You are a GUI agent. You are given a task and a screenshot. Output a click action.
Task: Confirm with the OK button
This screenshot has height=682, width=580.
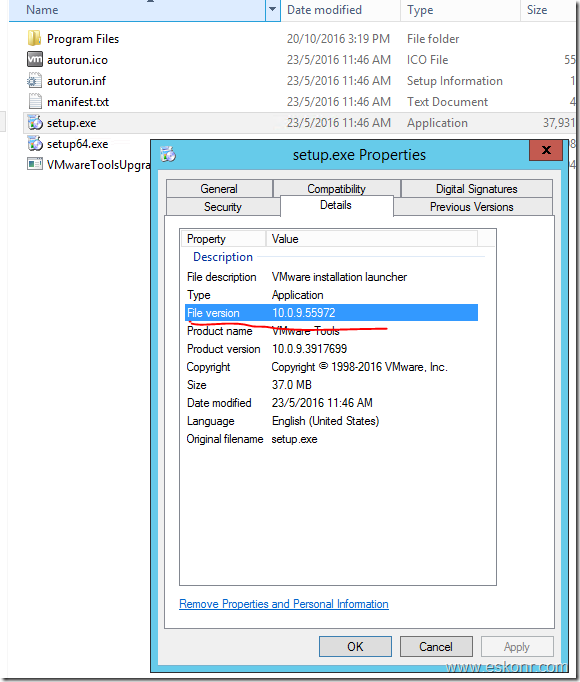[x=355, y=647]
